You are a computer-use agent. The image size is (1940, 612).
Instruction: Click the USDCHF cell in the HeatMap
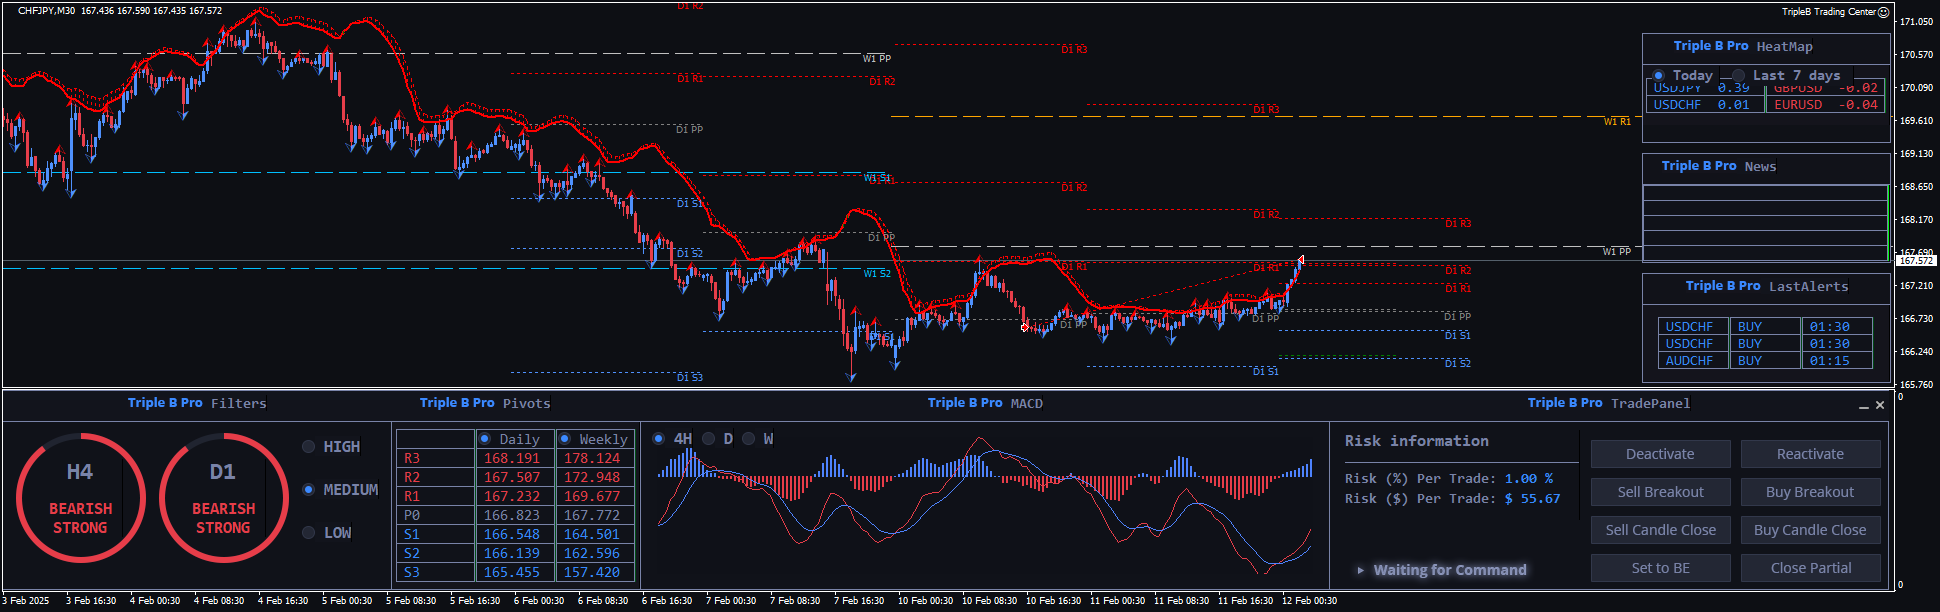pos(1677,104)
